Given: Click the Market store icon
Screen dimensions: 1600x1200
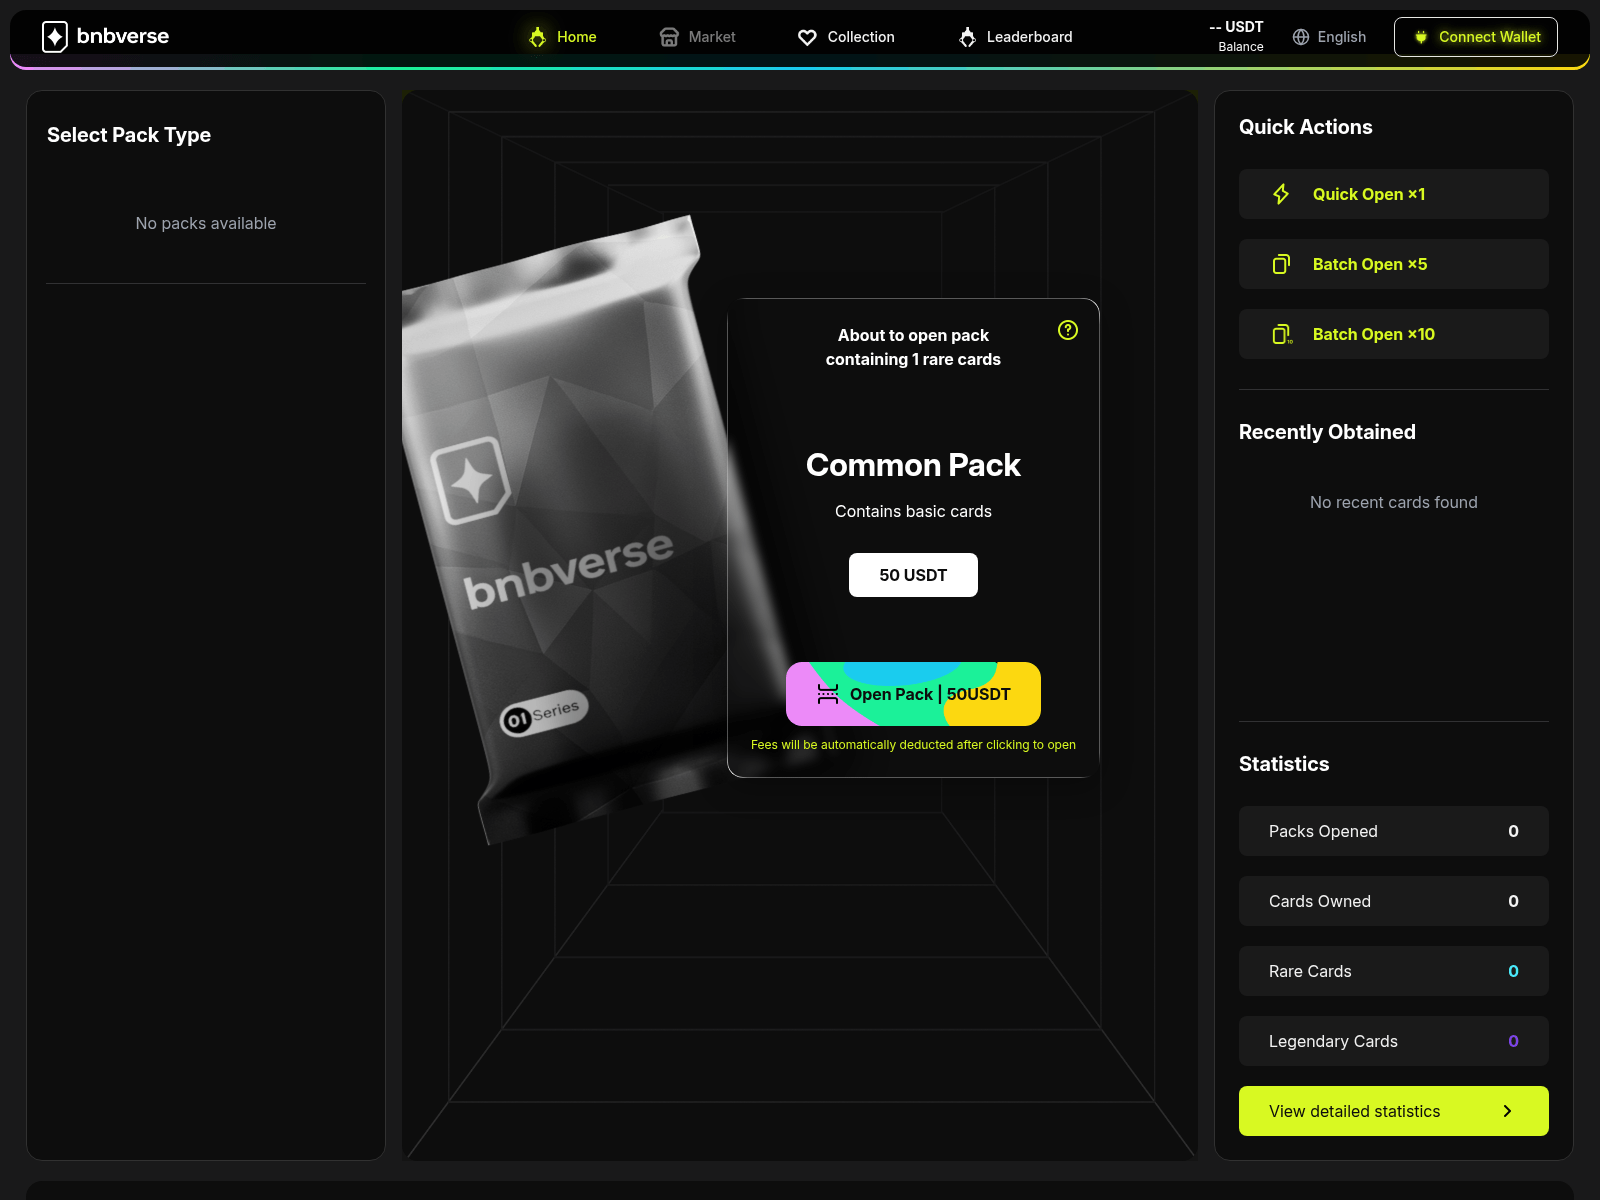Looking at the screenshot, I should (669, 37).
